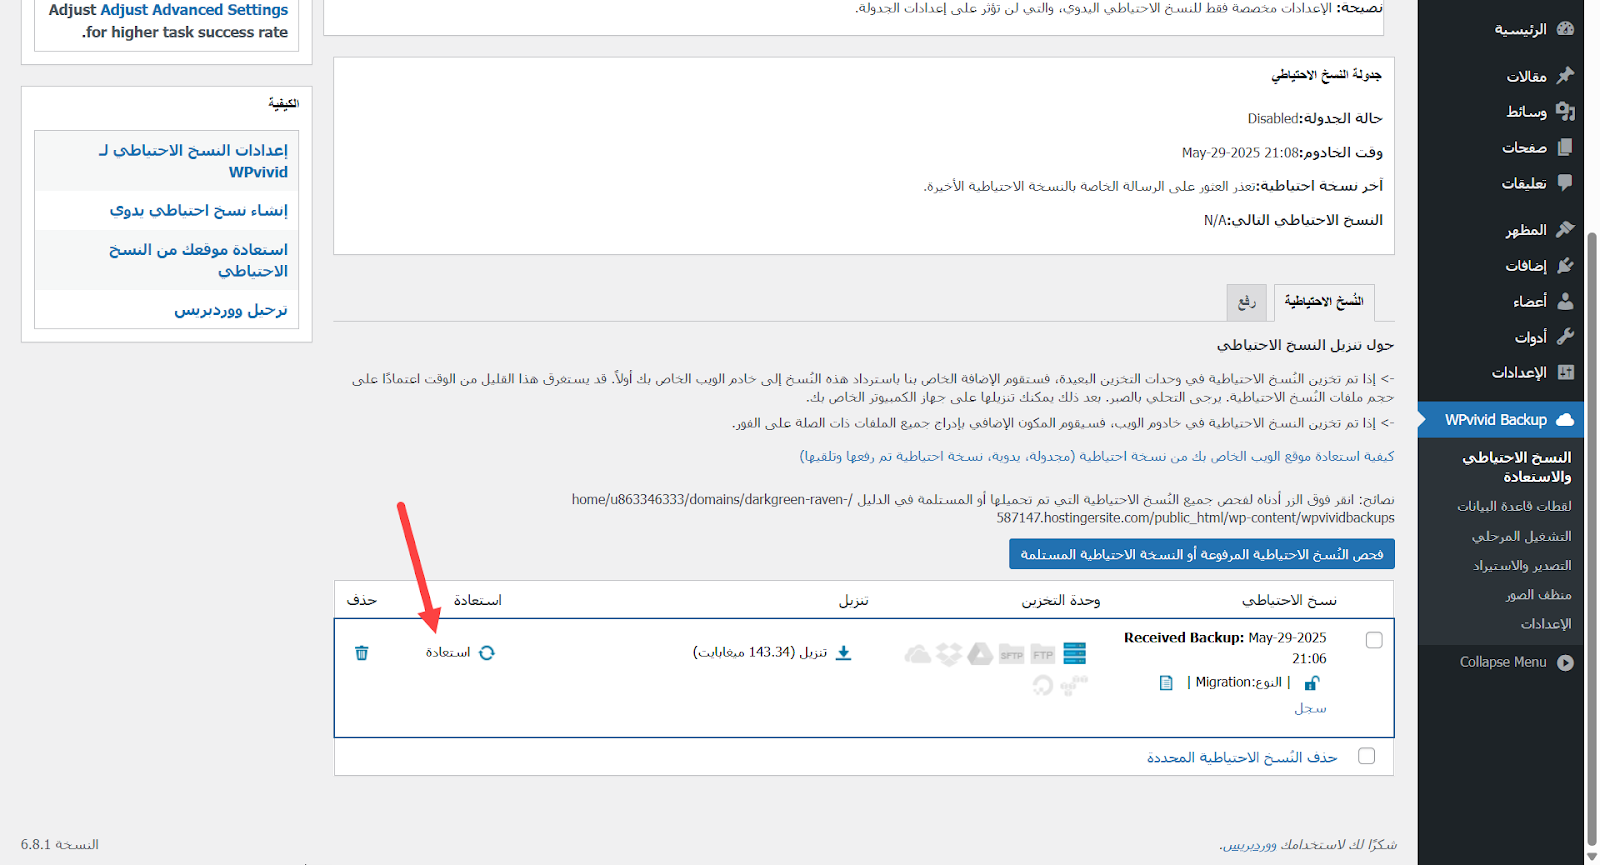The image size is (1600, 865).
Task: Click the localhost server storage icon
Action: click(1074, 654)
